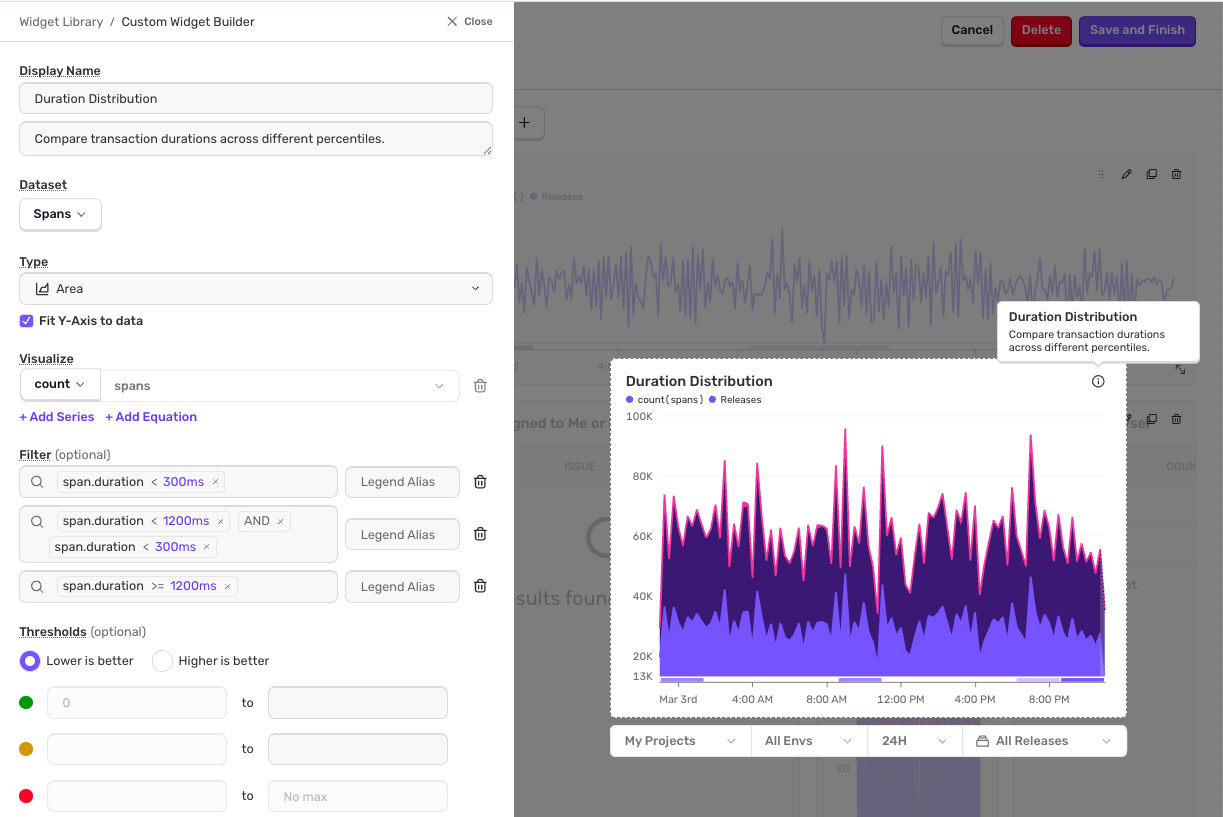This screenshot has height=817, width=1223.
Task: Close the Custom Widget Builder panel
Action: [x=469, y=21]
